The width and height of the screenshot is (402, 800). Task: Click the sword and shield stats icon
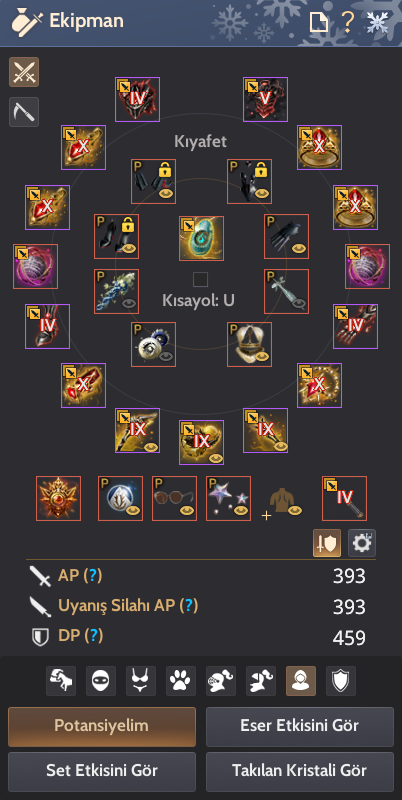[326, 543]
